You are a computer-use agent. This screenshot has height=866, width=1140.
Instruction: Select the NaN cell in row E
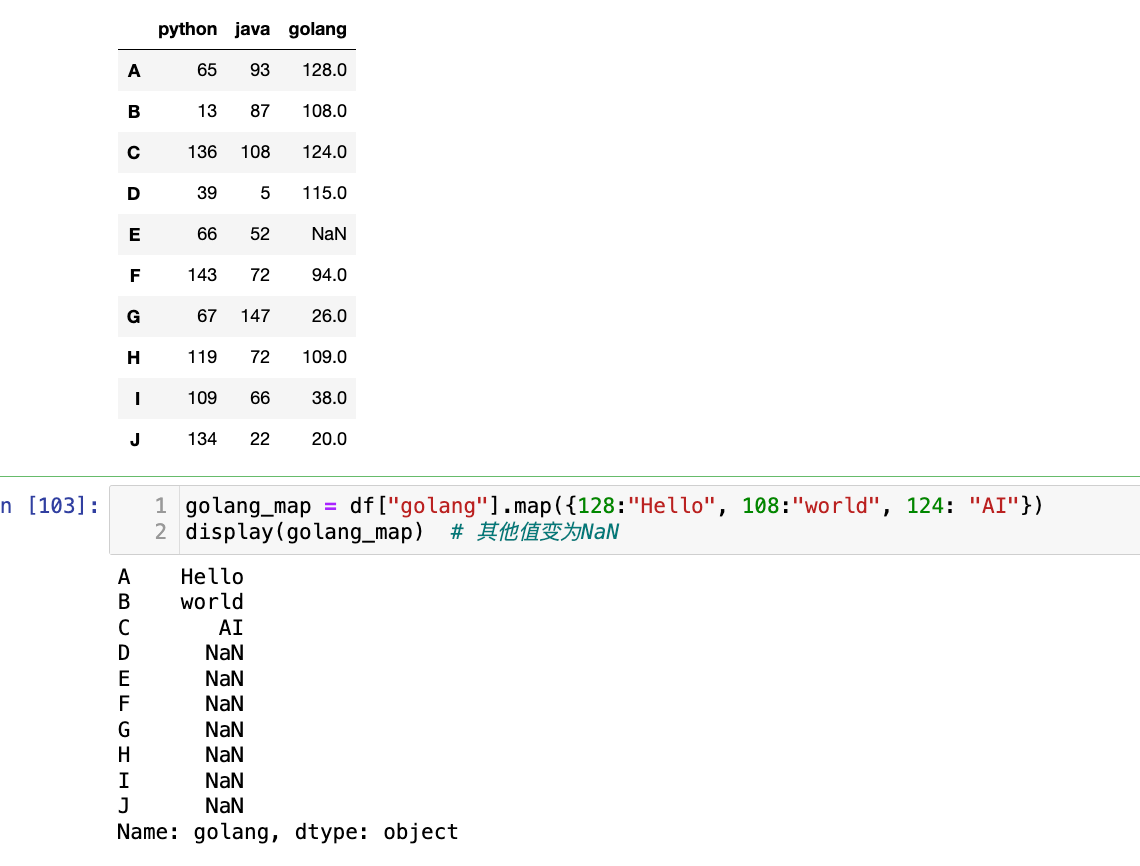(x=328, y=234)
